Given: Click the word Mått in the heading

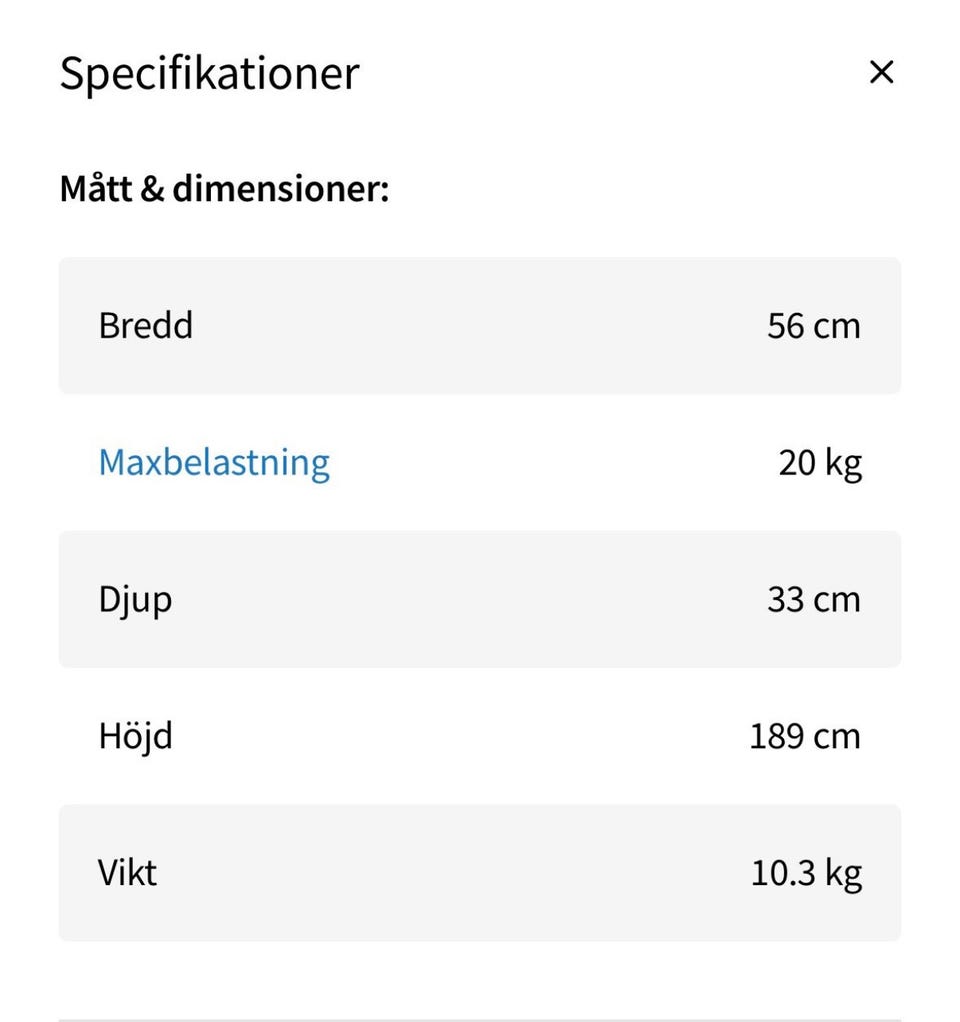Looking at the screenshot, I should [x=95, y=188].
